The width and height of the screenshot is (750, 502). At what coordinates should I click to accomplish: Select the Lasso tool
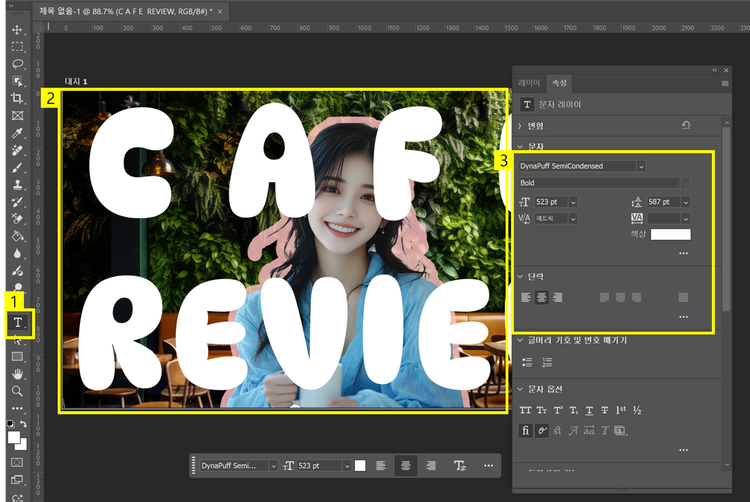click(17, 63)
